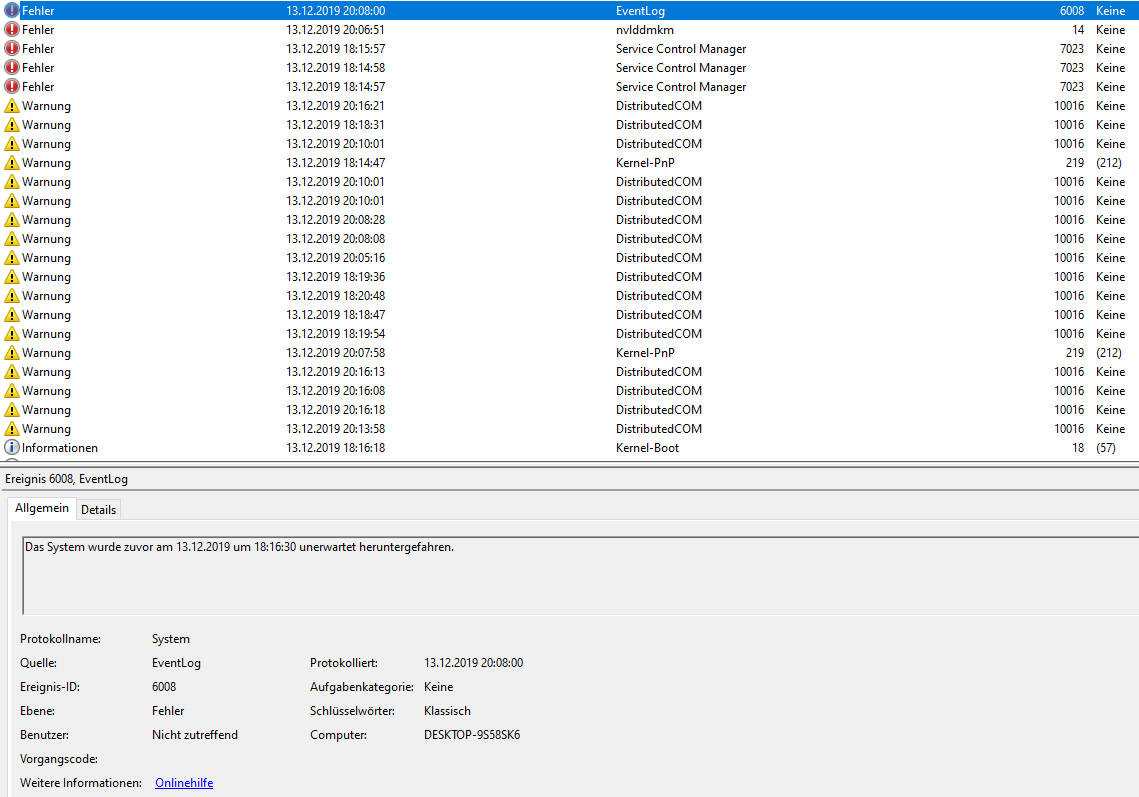Select the Fehler row from EventLog 20:08:00
1139x797 pixels.
[570, 10]
